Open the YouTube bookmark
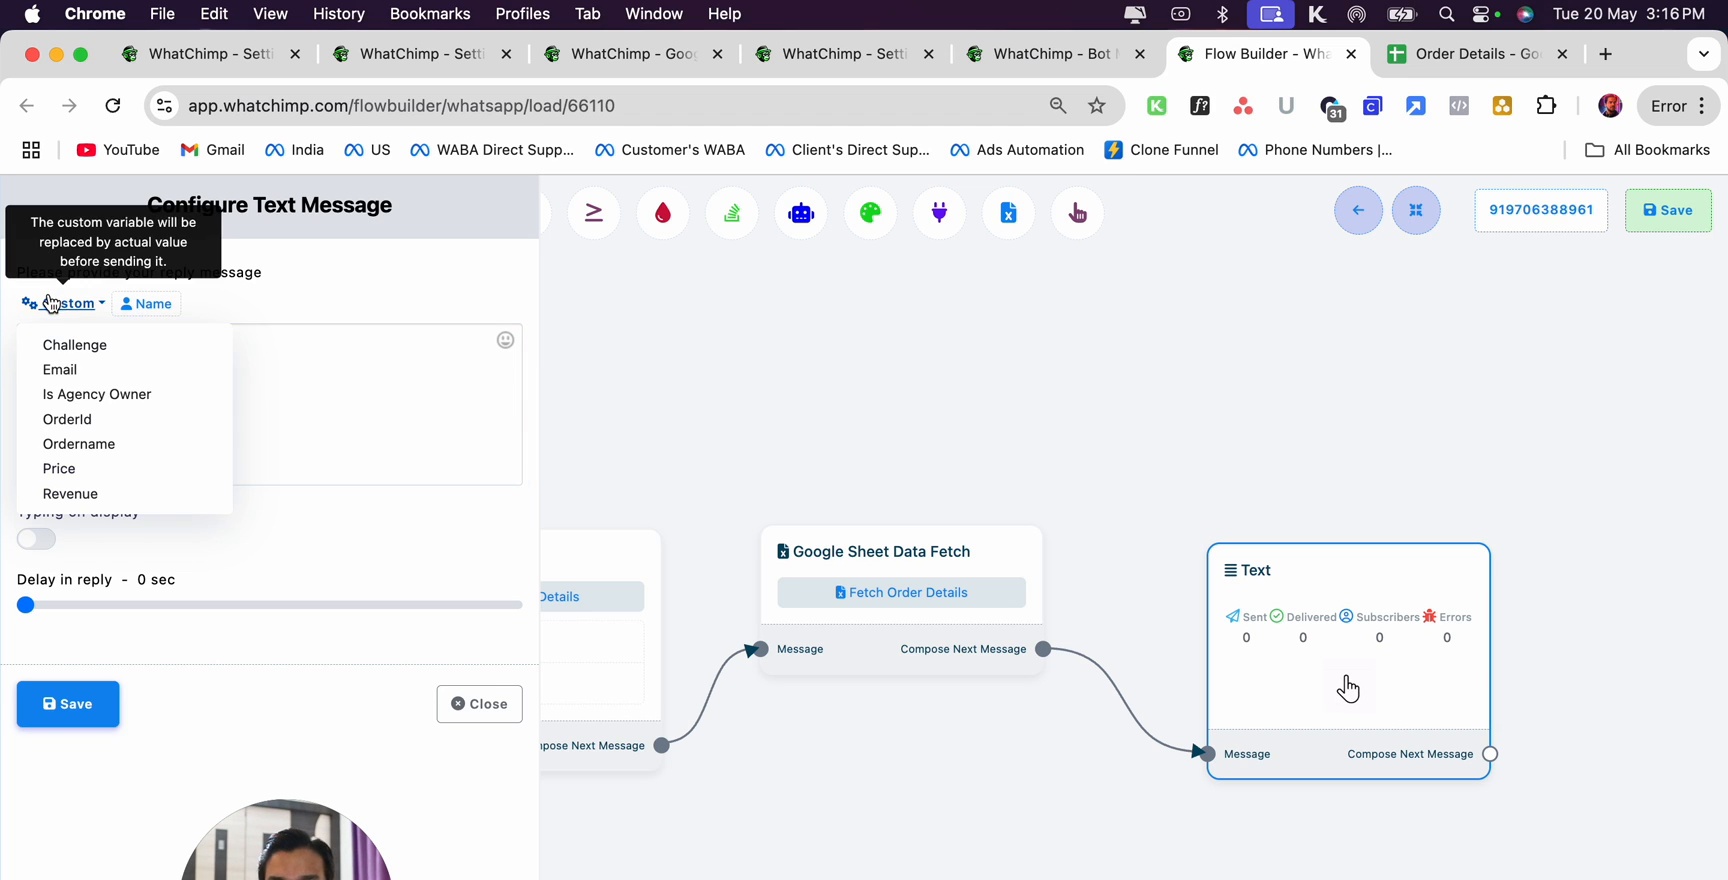The width and height of the screenshot is (1728, 880). 118,150
